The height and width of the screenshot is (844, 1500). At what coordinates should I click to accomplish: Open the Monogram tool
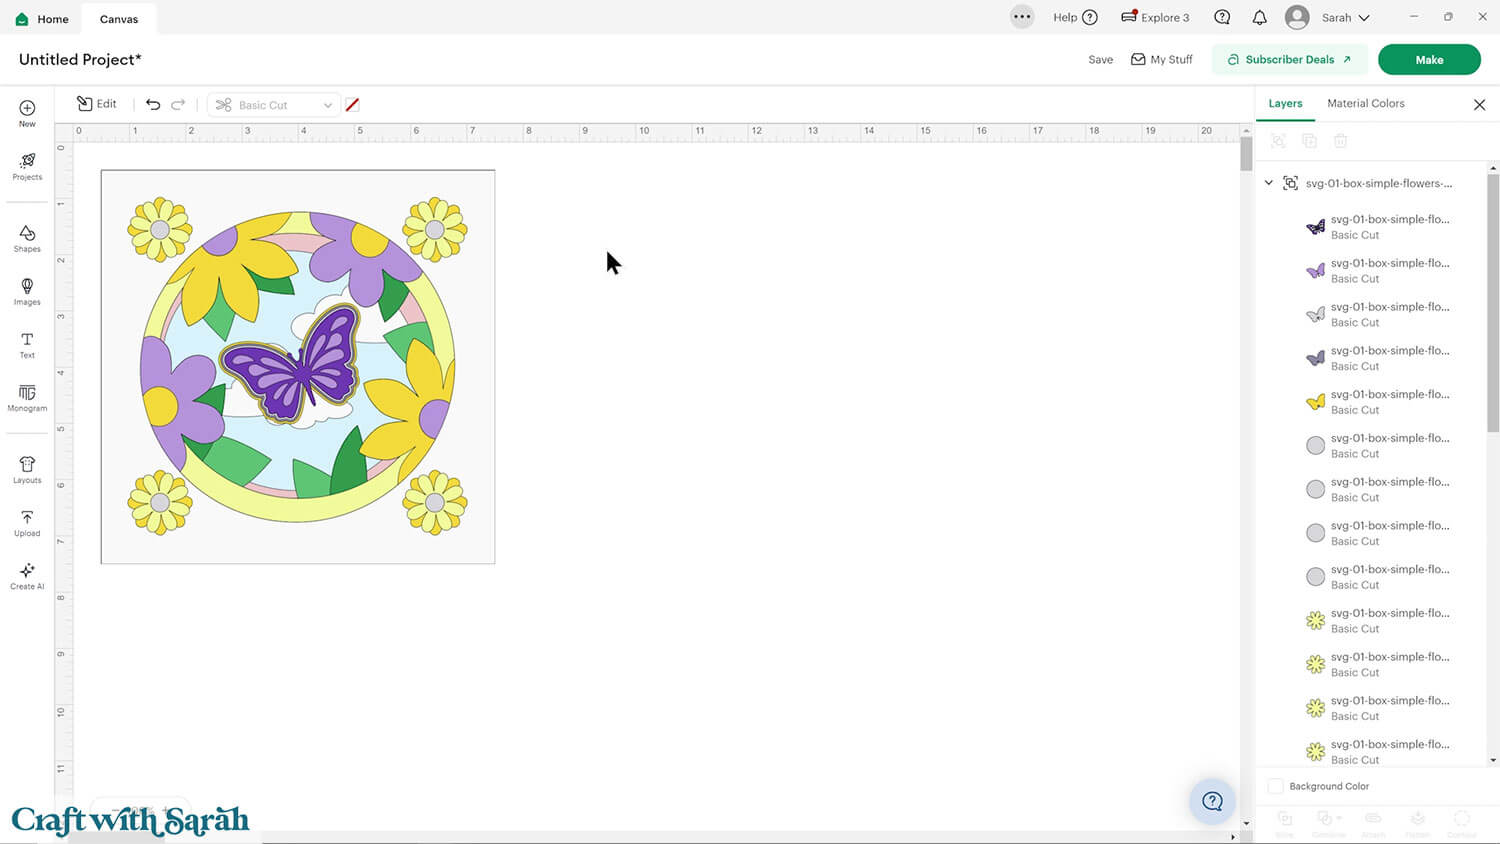point(27,398)
